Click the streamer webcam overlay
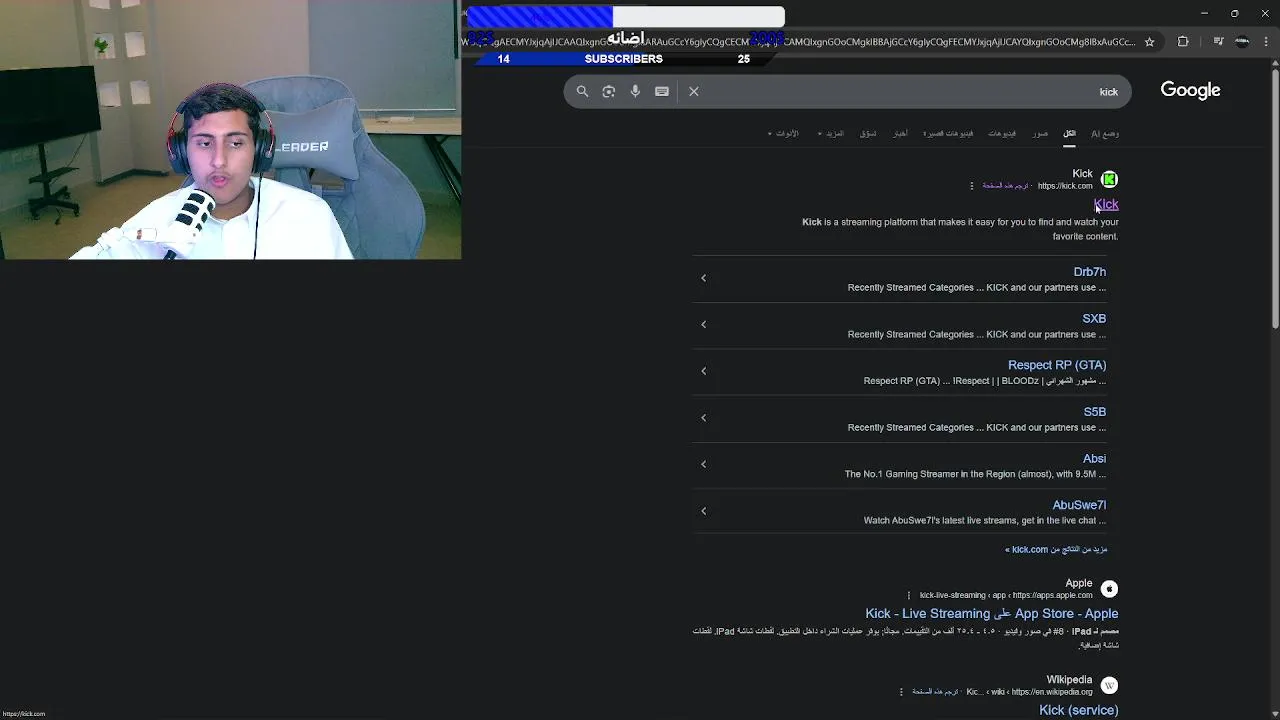This screenshot has width=1280, height=720. [230, 130]
